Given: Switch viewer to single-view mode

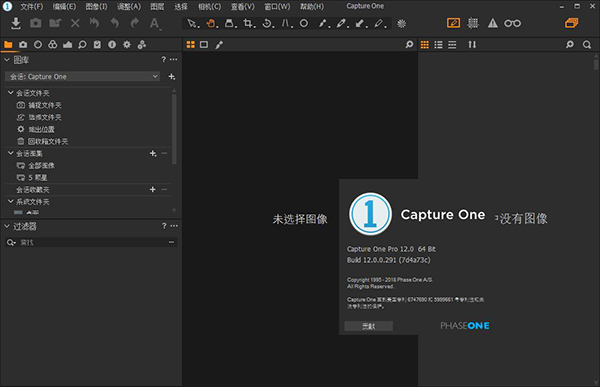Looking at the screenshot, I should click(204, 45).
